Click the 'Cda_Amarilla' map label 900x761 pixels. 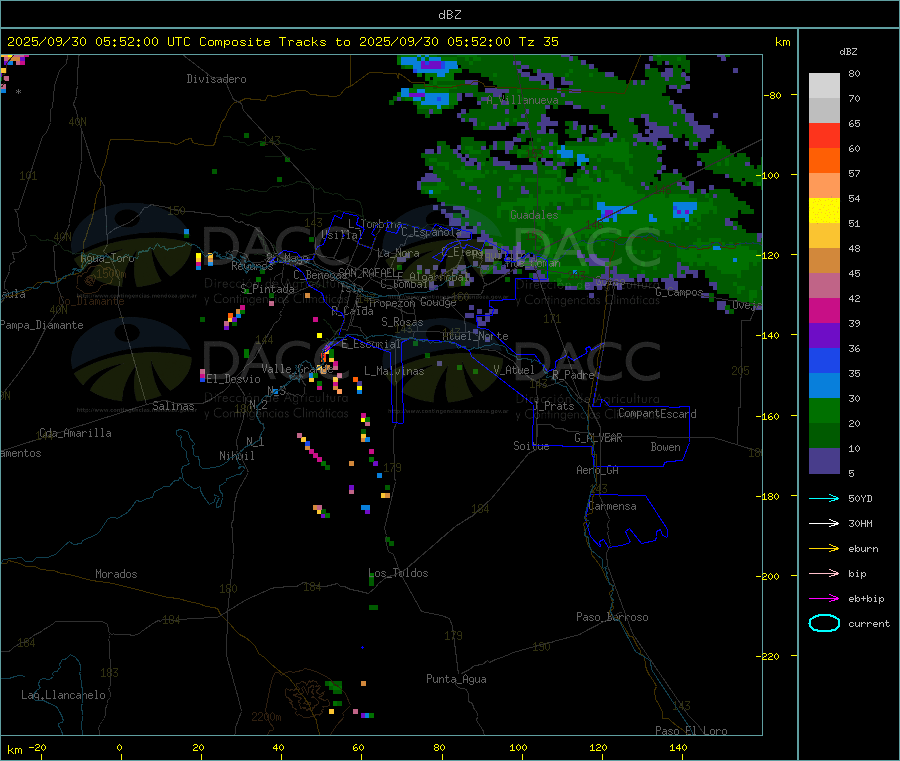click(x=75, y=433)
